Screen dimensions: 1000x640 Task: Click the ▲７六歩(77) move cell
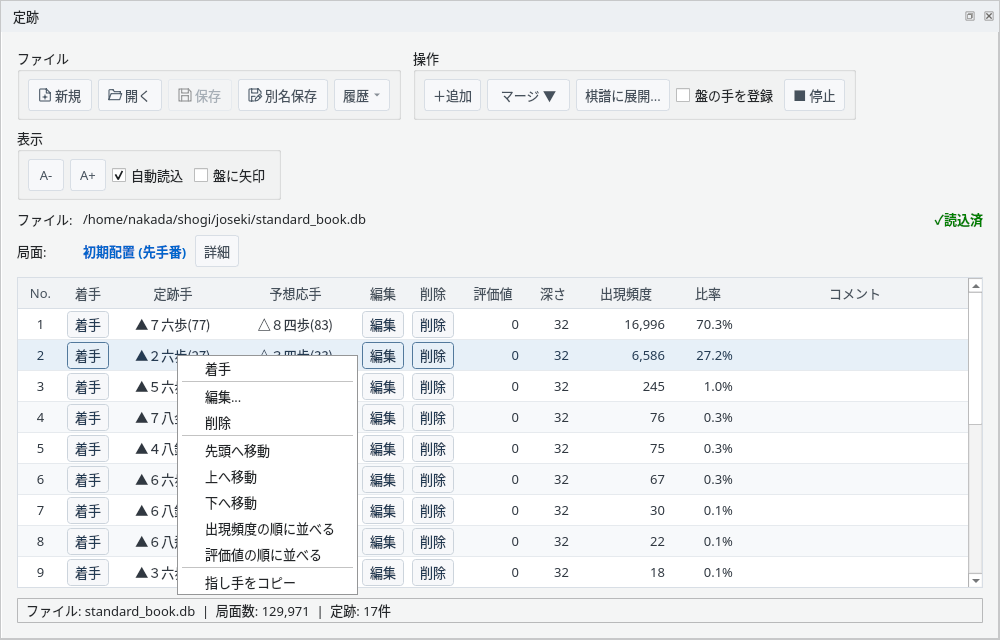[x=173, y=325]
